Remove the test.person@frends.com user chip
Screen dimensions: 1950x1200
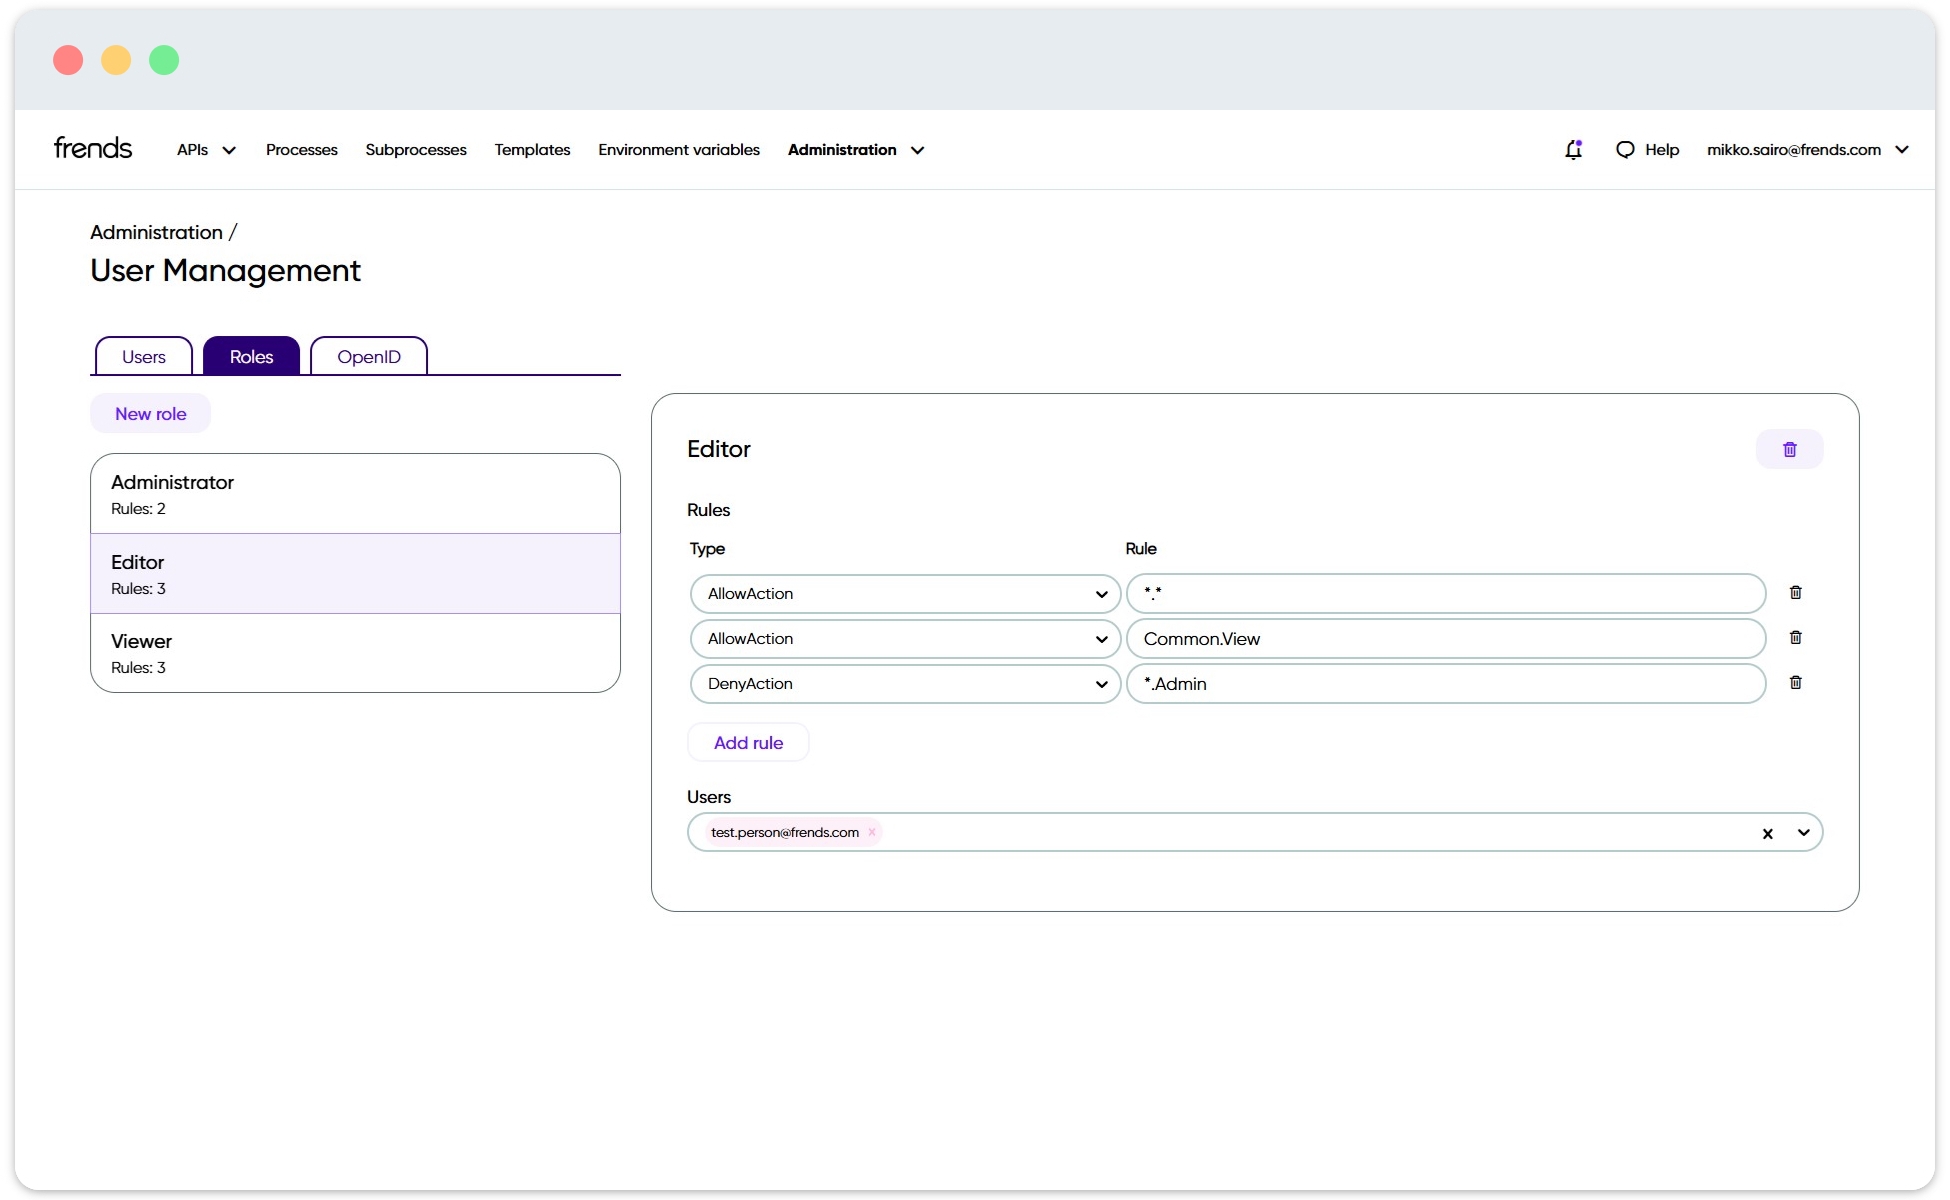[x=871, y=831]
